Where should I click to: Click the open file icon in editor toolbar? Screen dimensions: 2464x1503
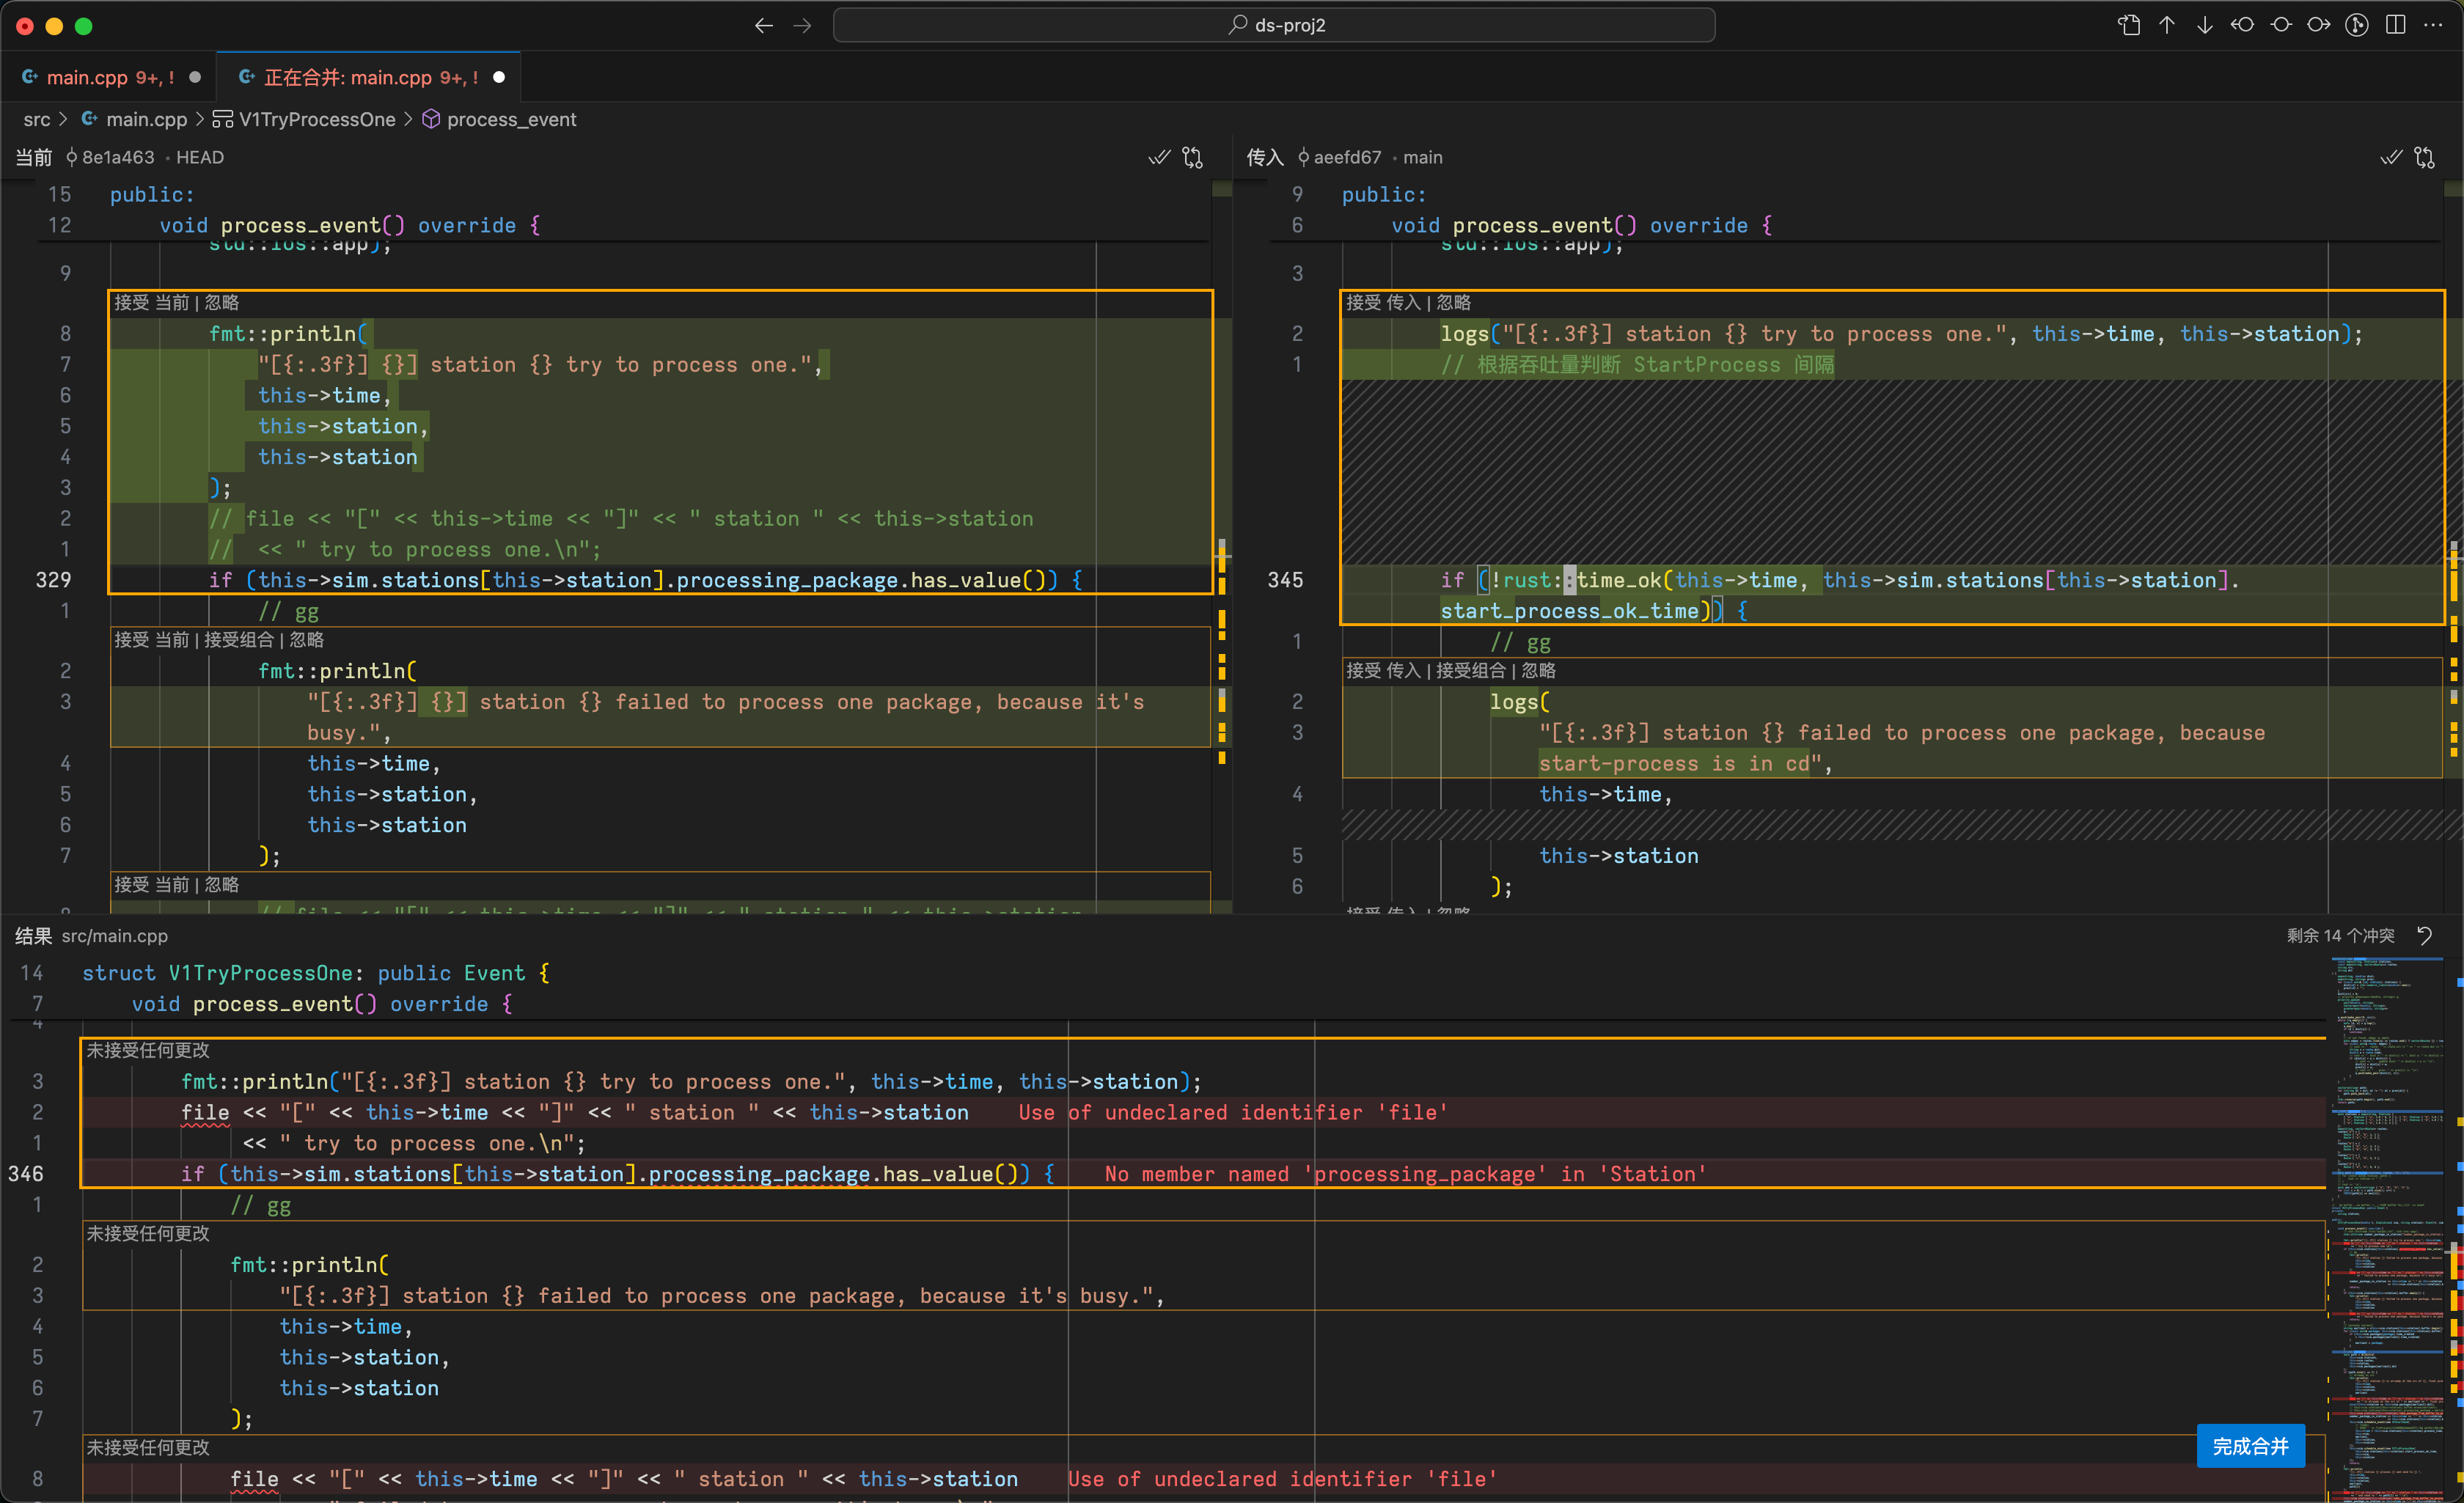pyautogui.click(x=2129, y=25)
